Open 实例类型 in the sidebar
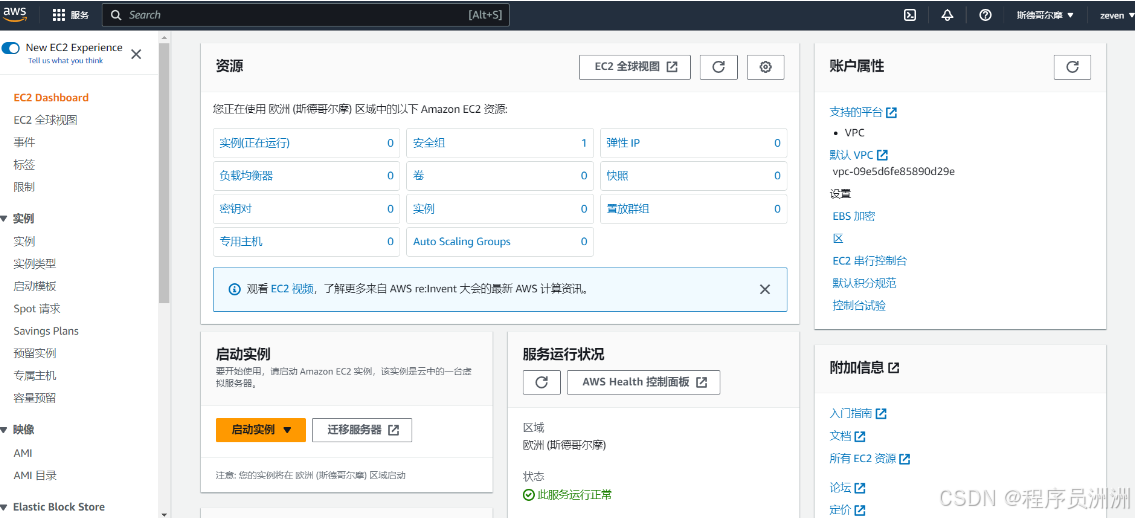This screenshot has width=1135, height=518. point(35,263)
